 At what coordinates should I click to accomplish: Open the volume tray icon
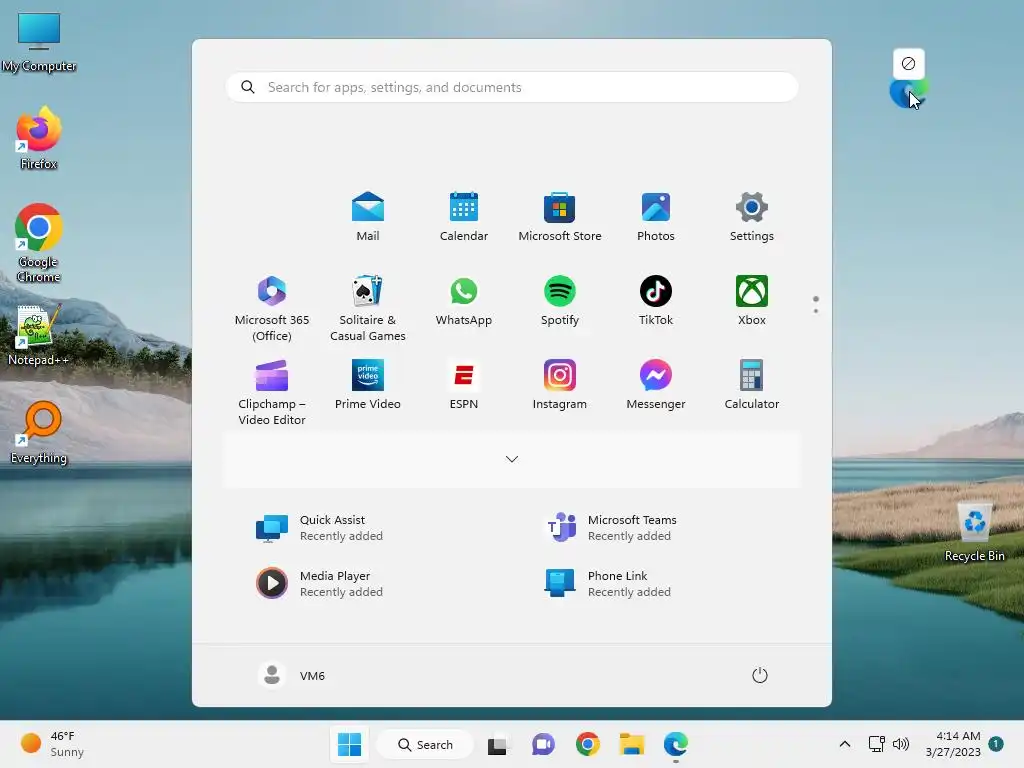(901, 744)
